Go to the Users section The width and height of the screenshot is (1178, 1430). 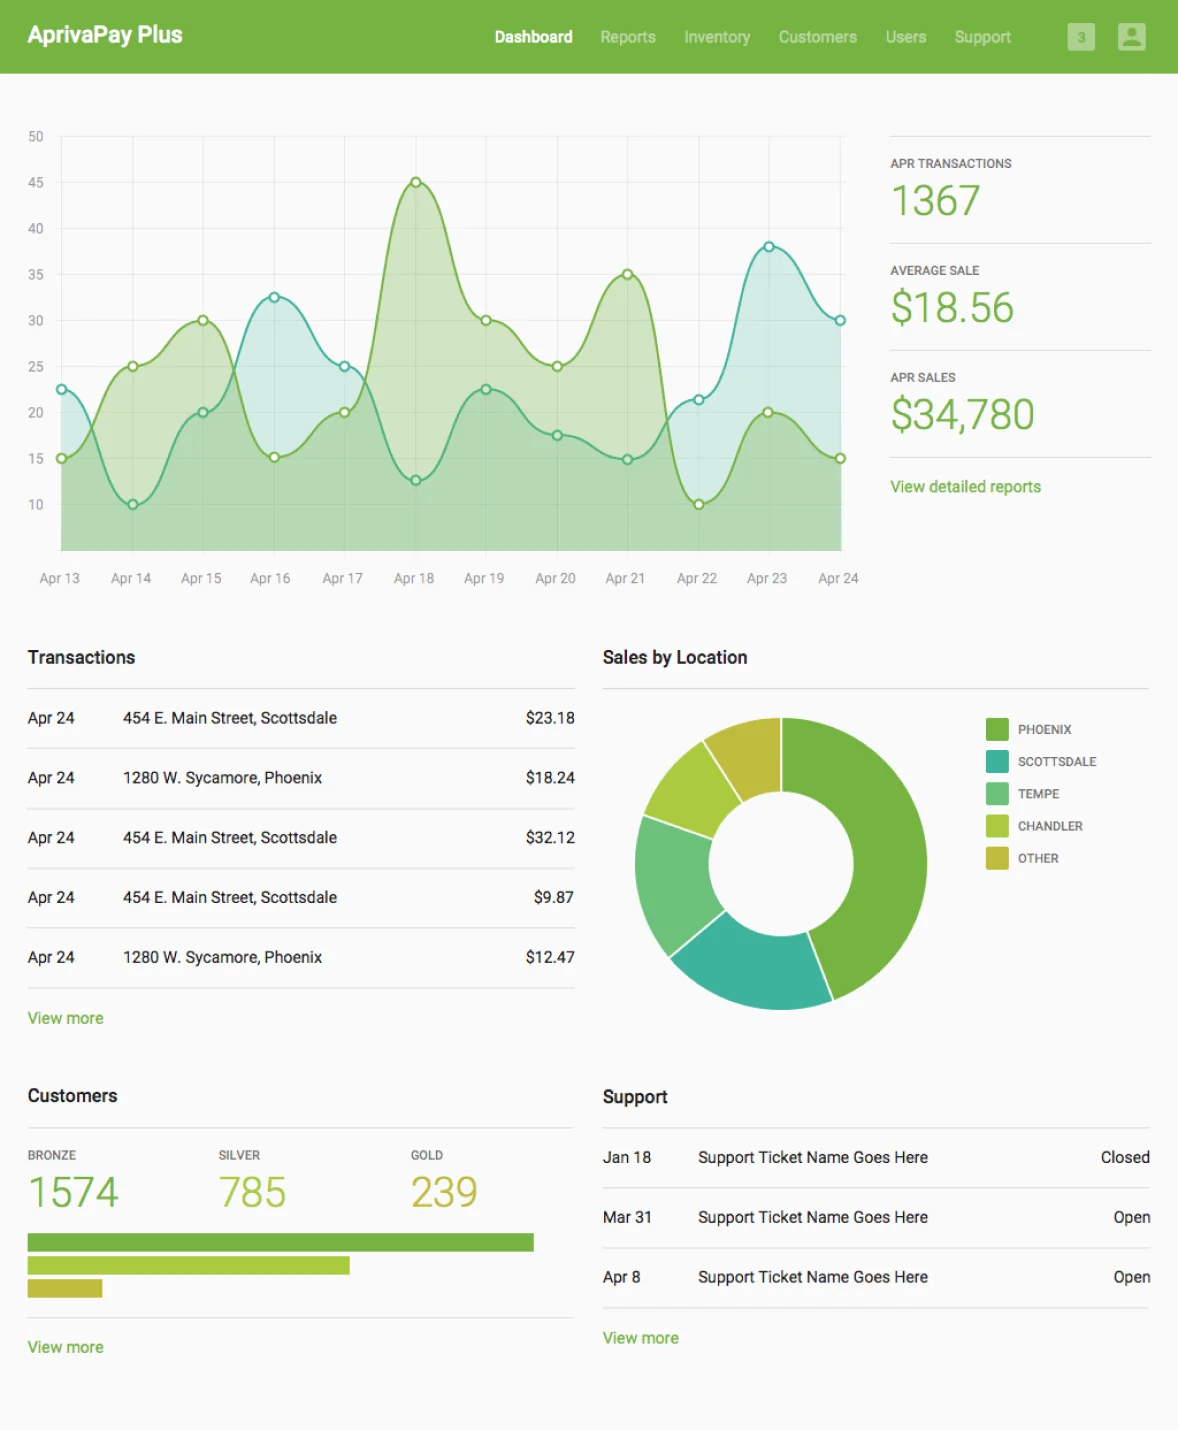coord(904,37)
